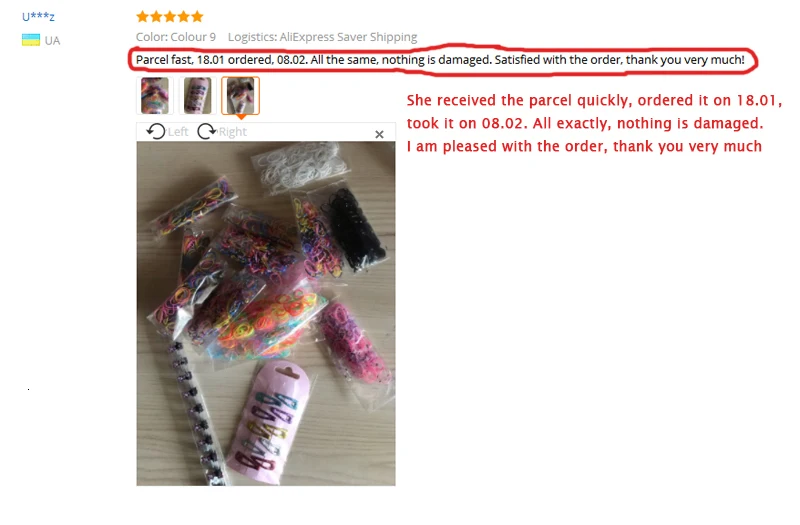800x525 pixels.
Task: Click the enlarged hair ties photo
Action: (266, 313)
